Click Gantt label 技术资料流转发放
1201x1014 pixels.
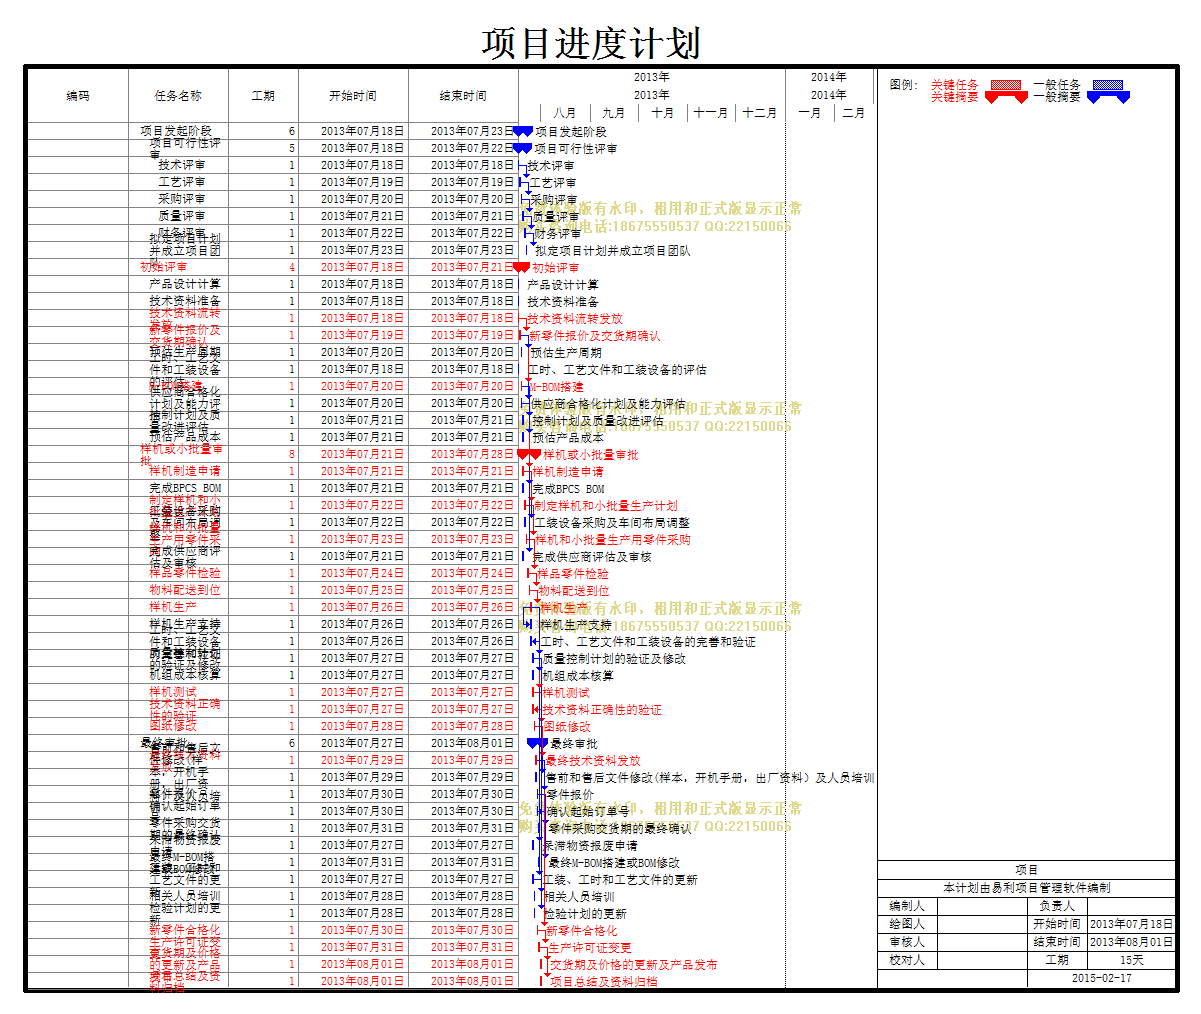click(575, 319)
